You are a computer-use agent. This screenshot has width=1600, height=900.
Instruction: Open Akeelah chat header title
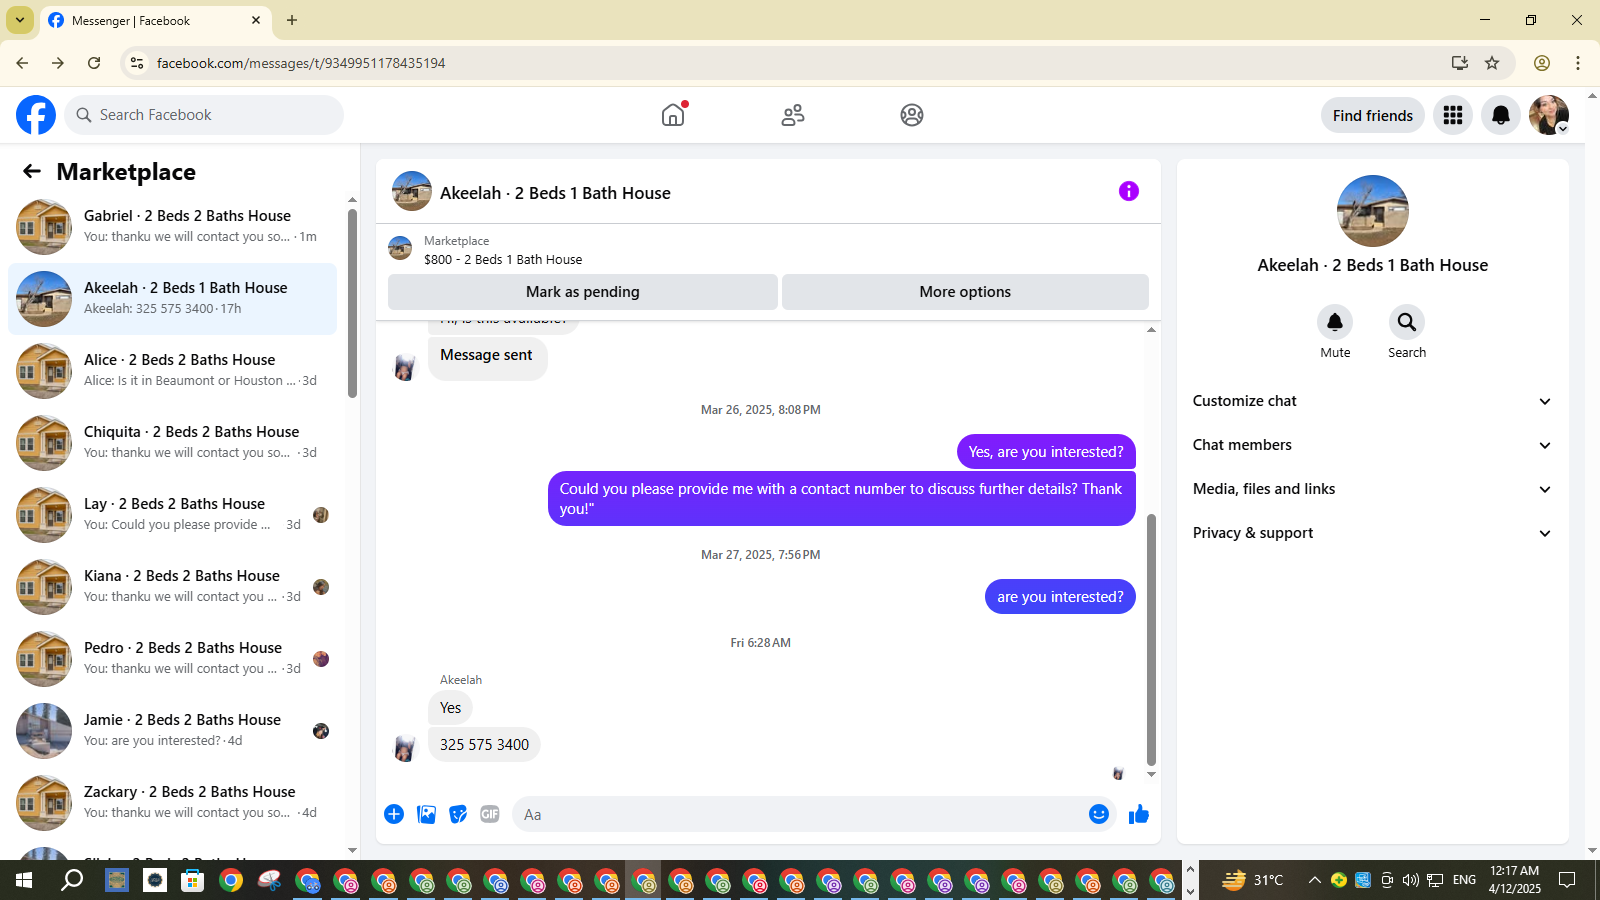click(555, 193)
